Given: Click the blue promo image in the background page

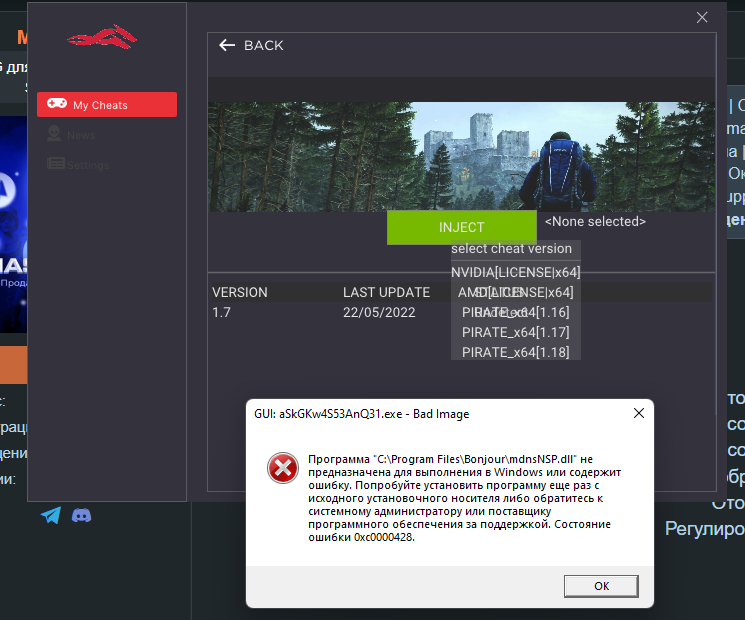Looking at the screenshot, I should pyautogui.click(x=13, y=224).
